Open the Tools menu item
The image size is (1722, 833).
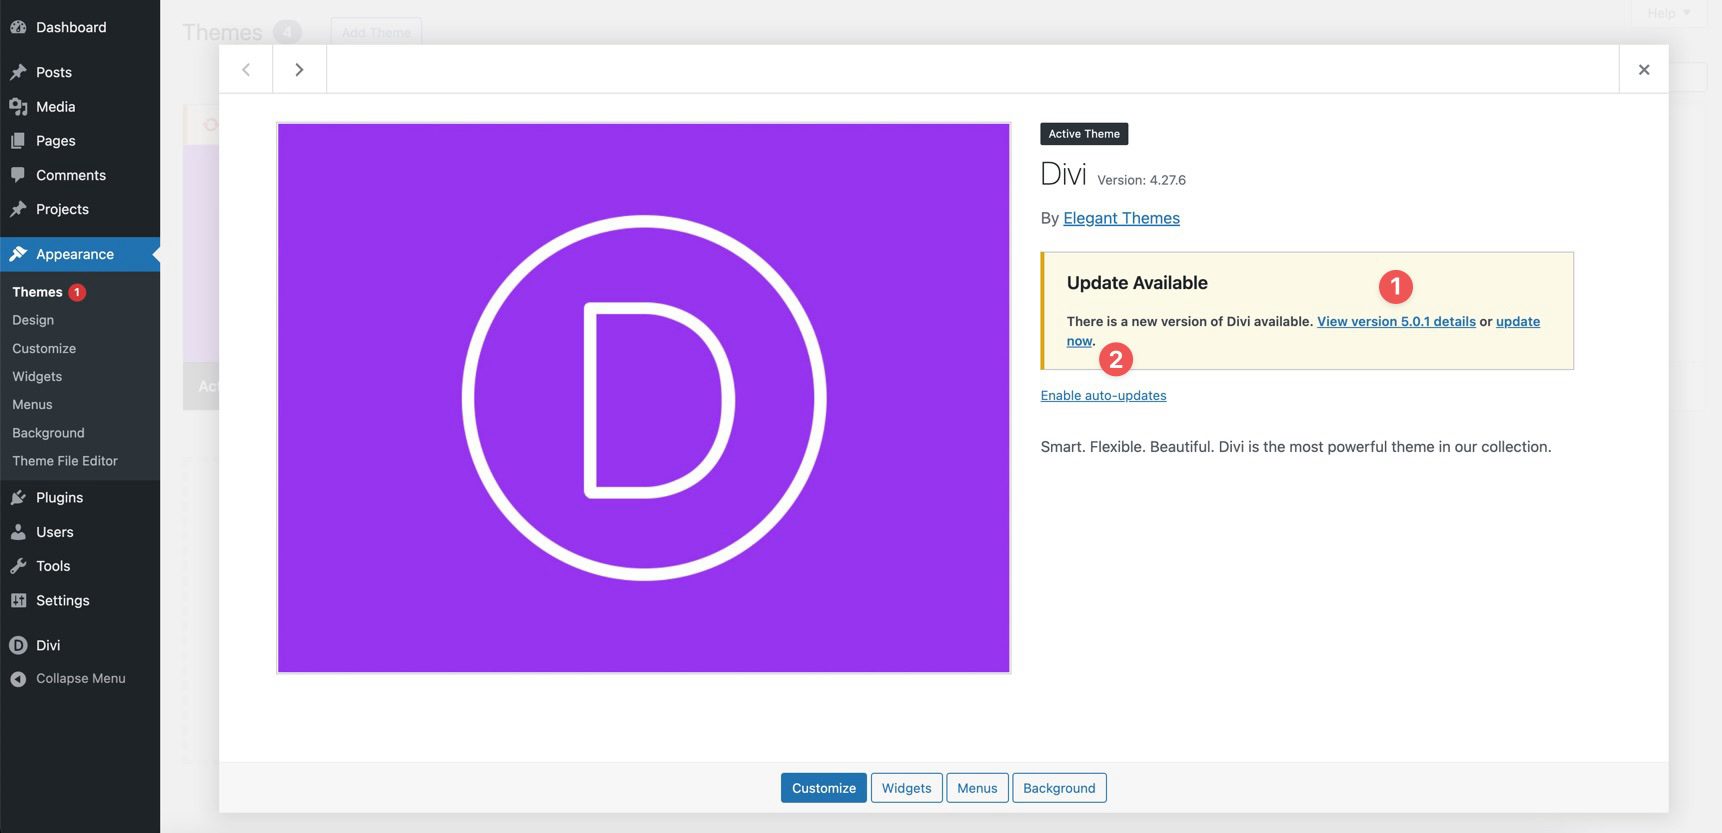click(x=80, y=566)
